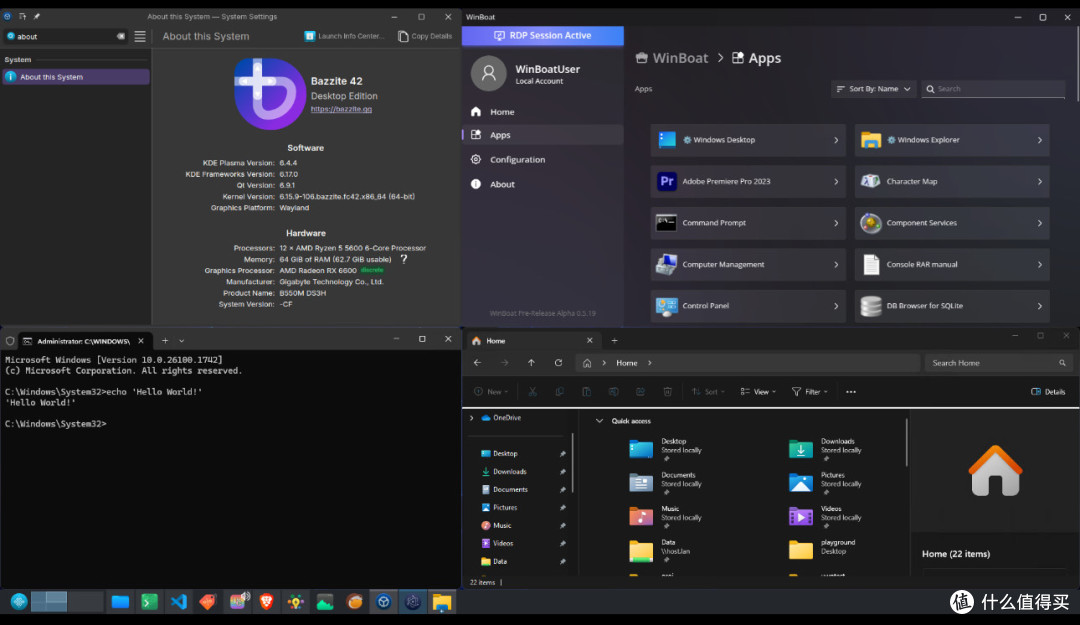1080x625 pixels.
Task: Open the terminal profile dropdown arrow
Action: pyautogui.click(x=182, y=340)
